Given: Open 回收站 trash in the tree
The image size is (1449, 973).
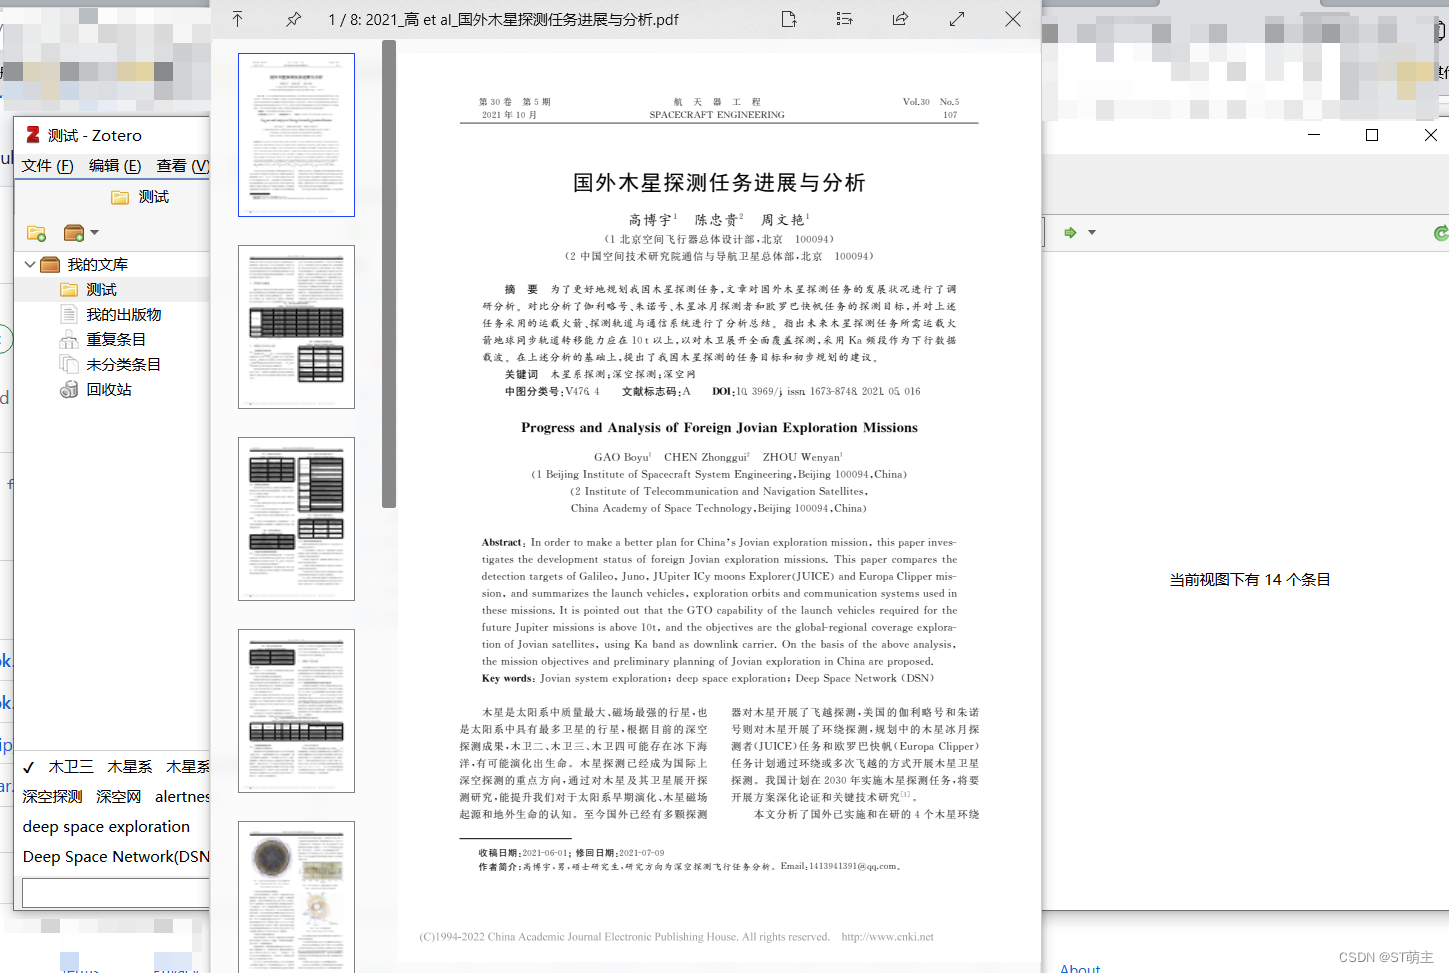Looking at the screenshot, I should (x=108, y=390).
